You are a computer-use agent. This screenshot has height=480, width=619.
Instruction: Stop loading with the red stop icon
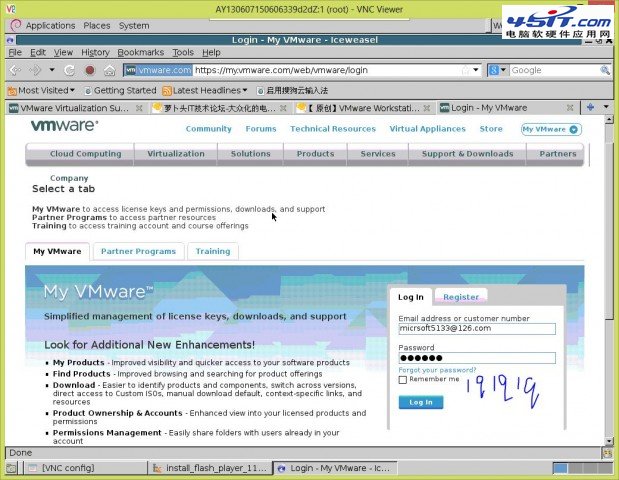90,70
